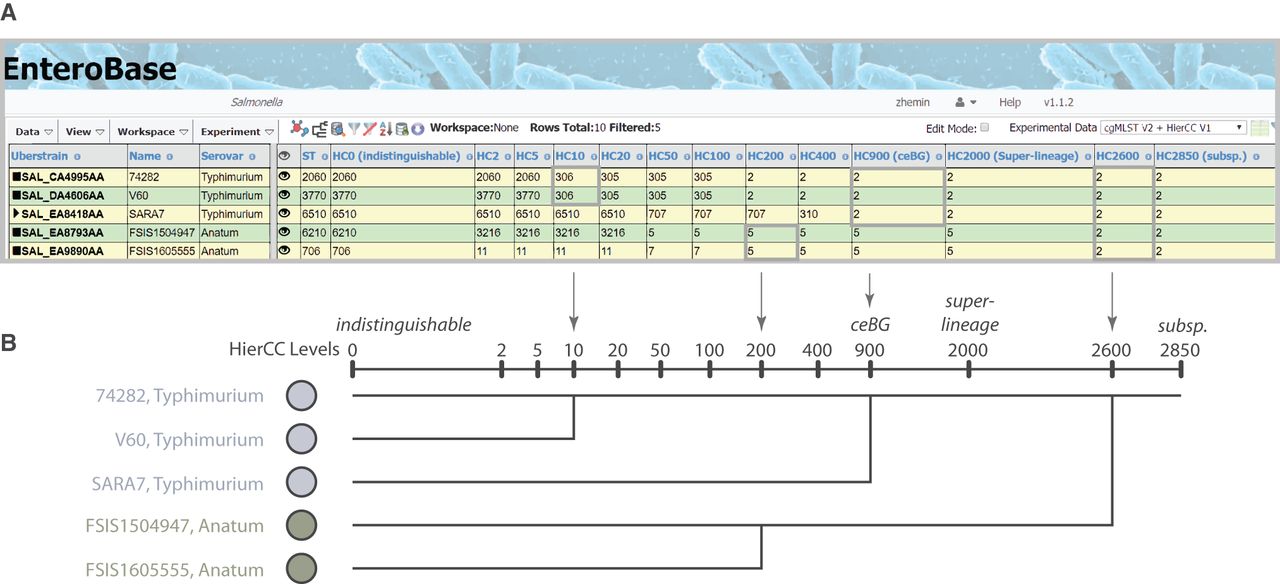Toggle eye icon for SAL_CA4995AA row

coord(284,177)
